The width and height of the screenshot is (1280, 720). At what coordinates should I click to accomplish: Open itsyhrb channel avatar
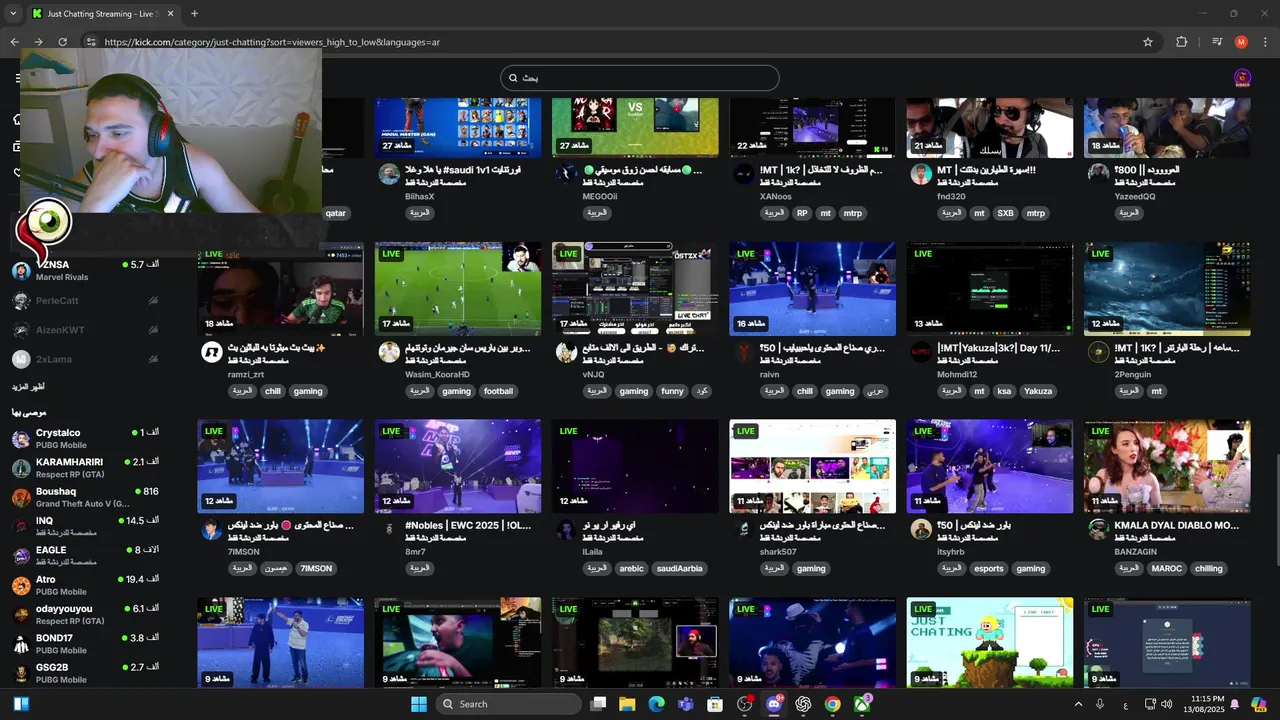coord(921,530)
